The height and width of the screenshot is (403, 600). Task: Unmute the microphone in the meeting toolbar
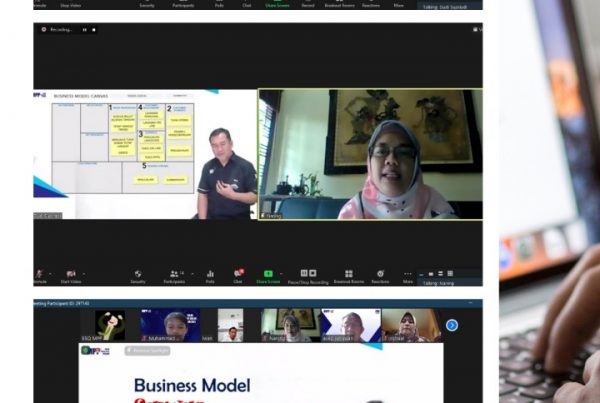coord(39,273)
